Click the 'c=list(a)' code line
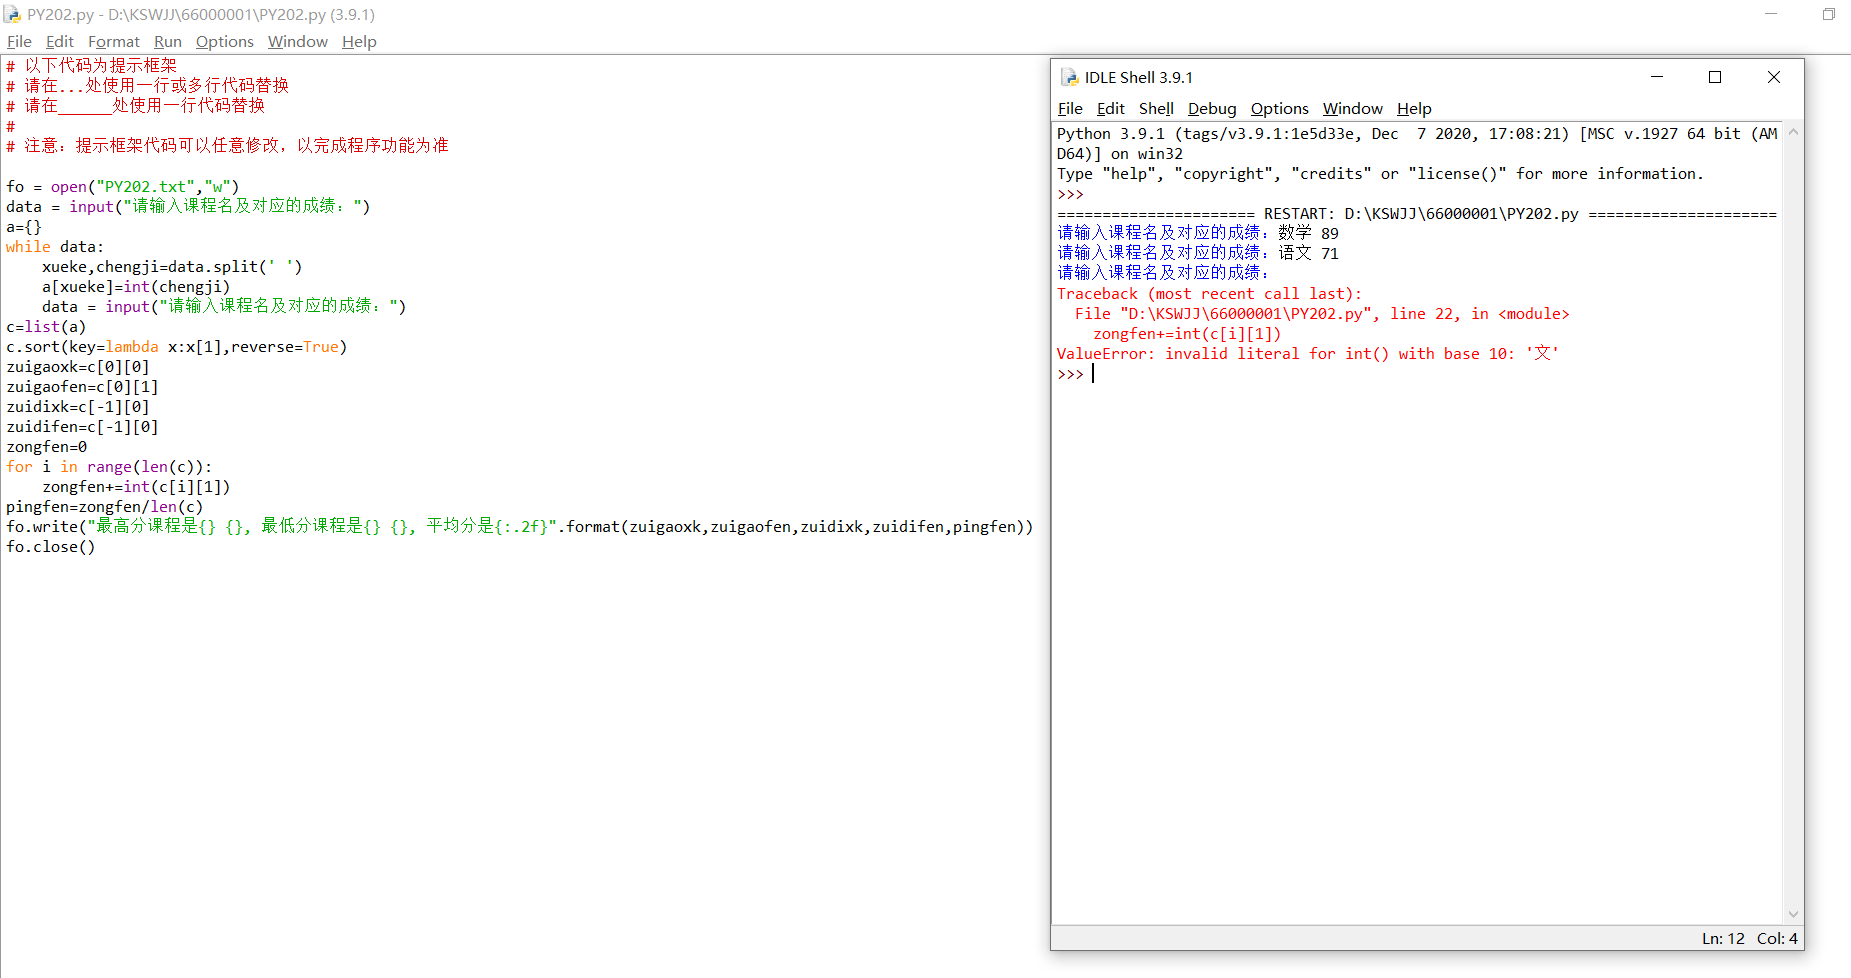This screenshot has height=978, width=1851. [46, 326]
